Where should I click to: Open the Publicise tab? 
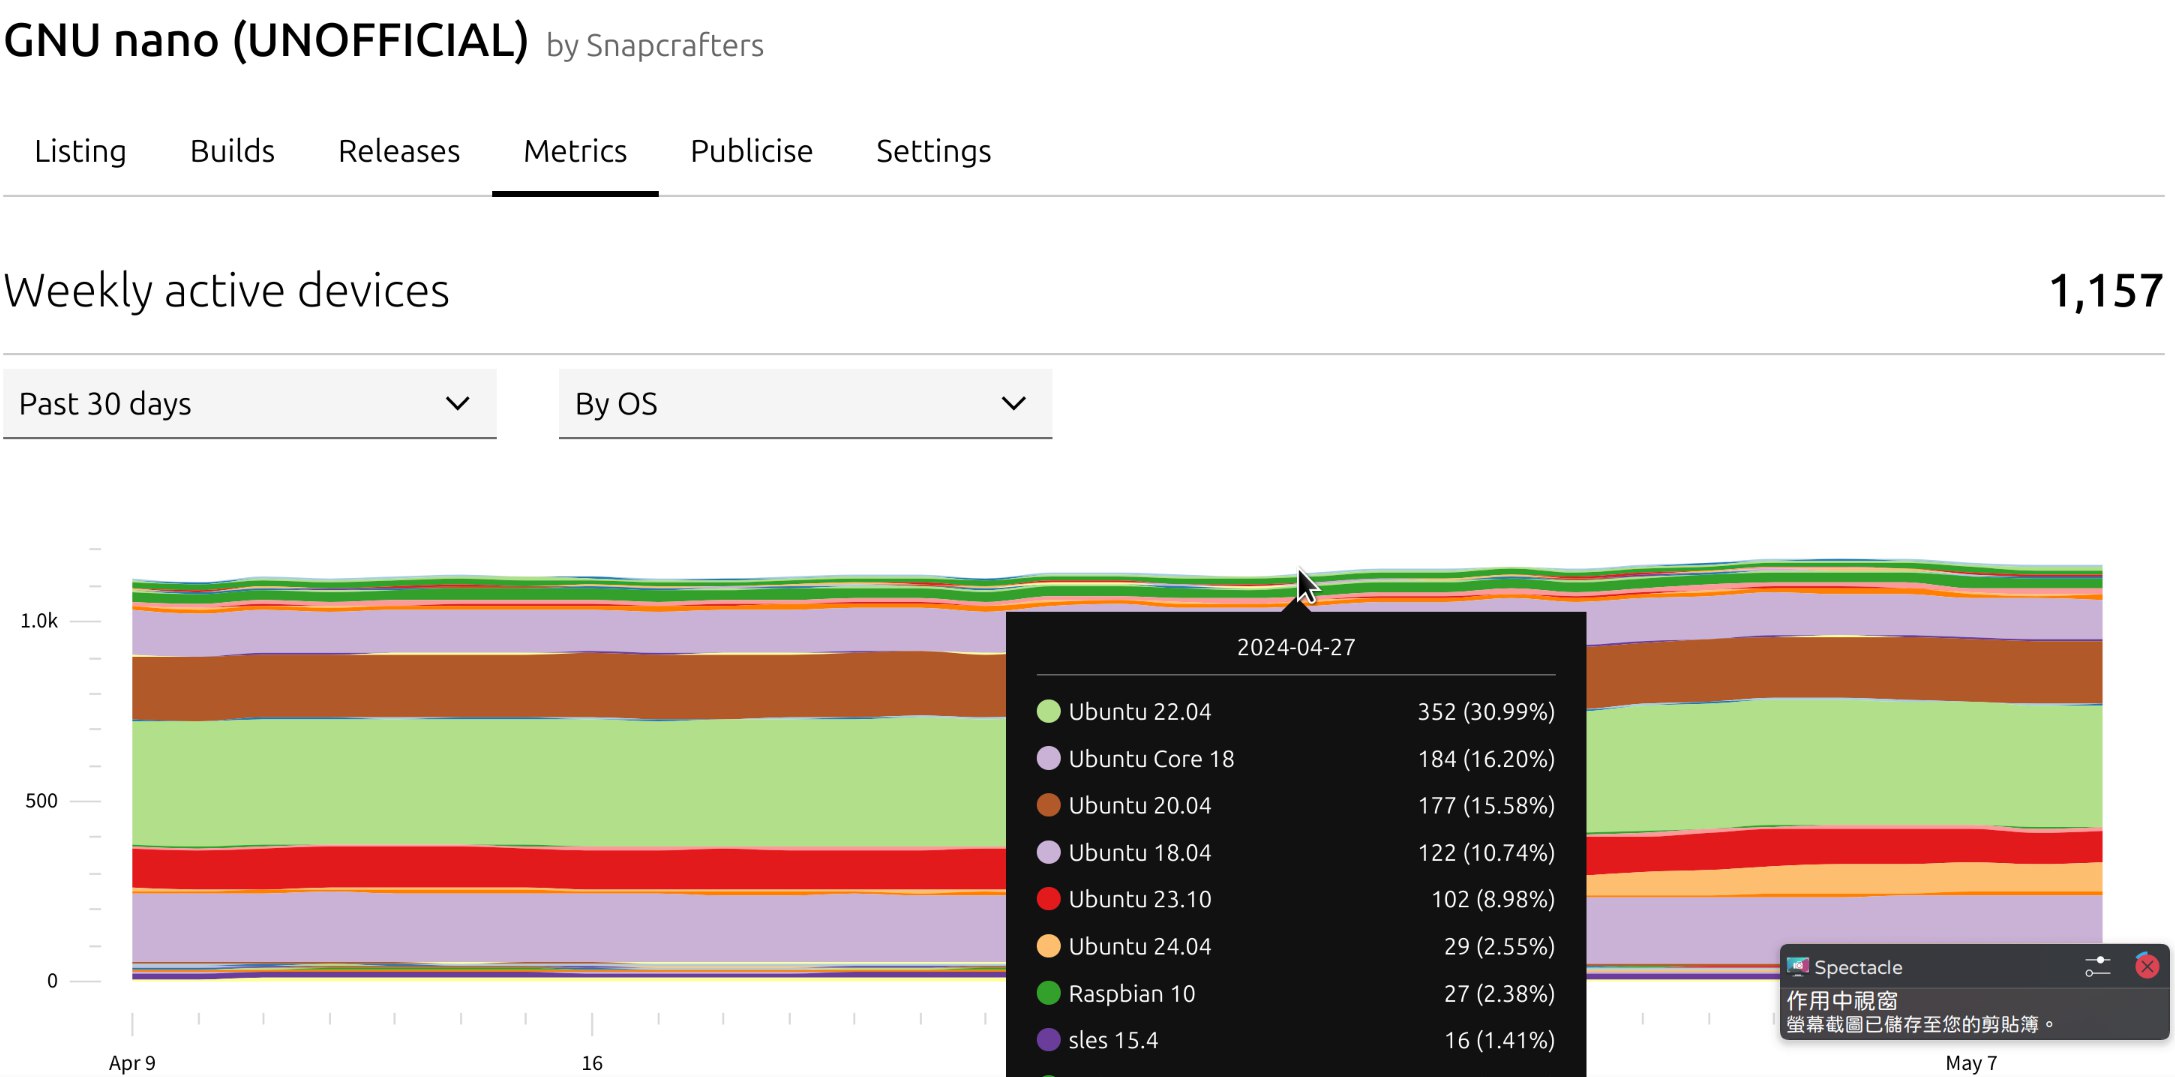tap(751, 151)
